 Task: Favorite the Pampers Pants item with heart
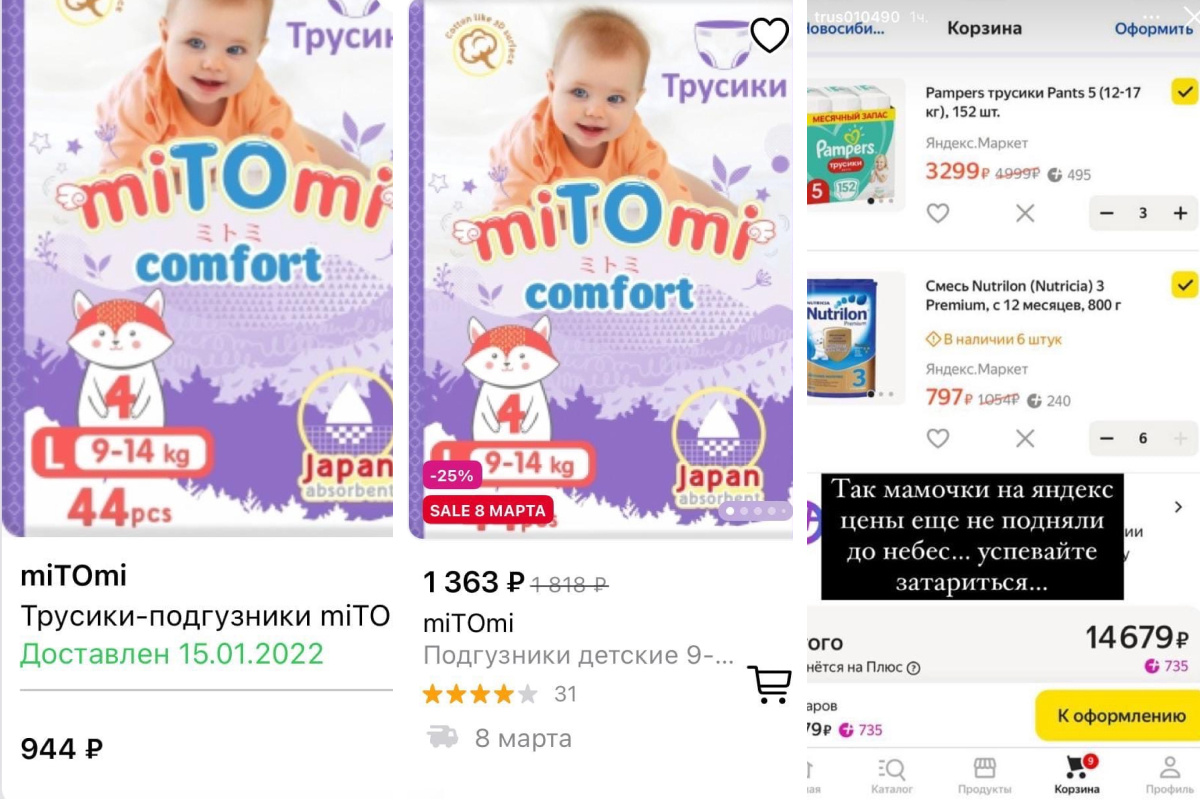(x=937, y=213)
